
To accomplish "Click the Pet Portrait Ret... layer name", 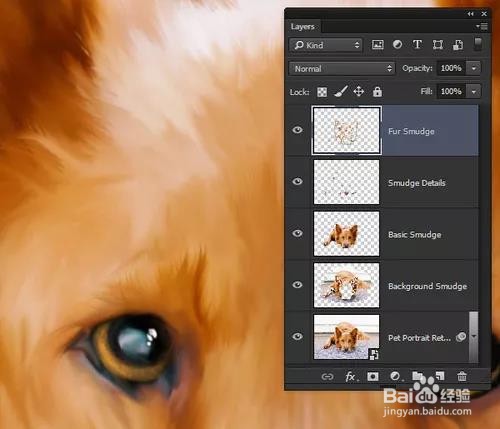I will click(x=419, y=338).
